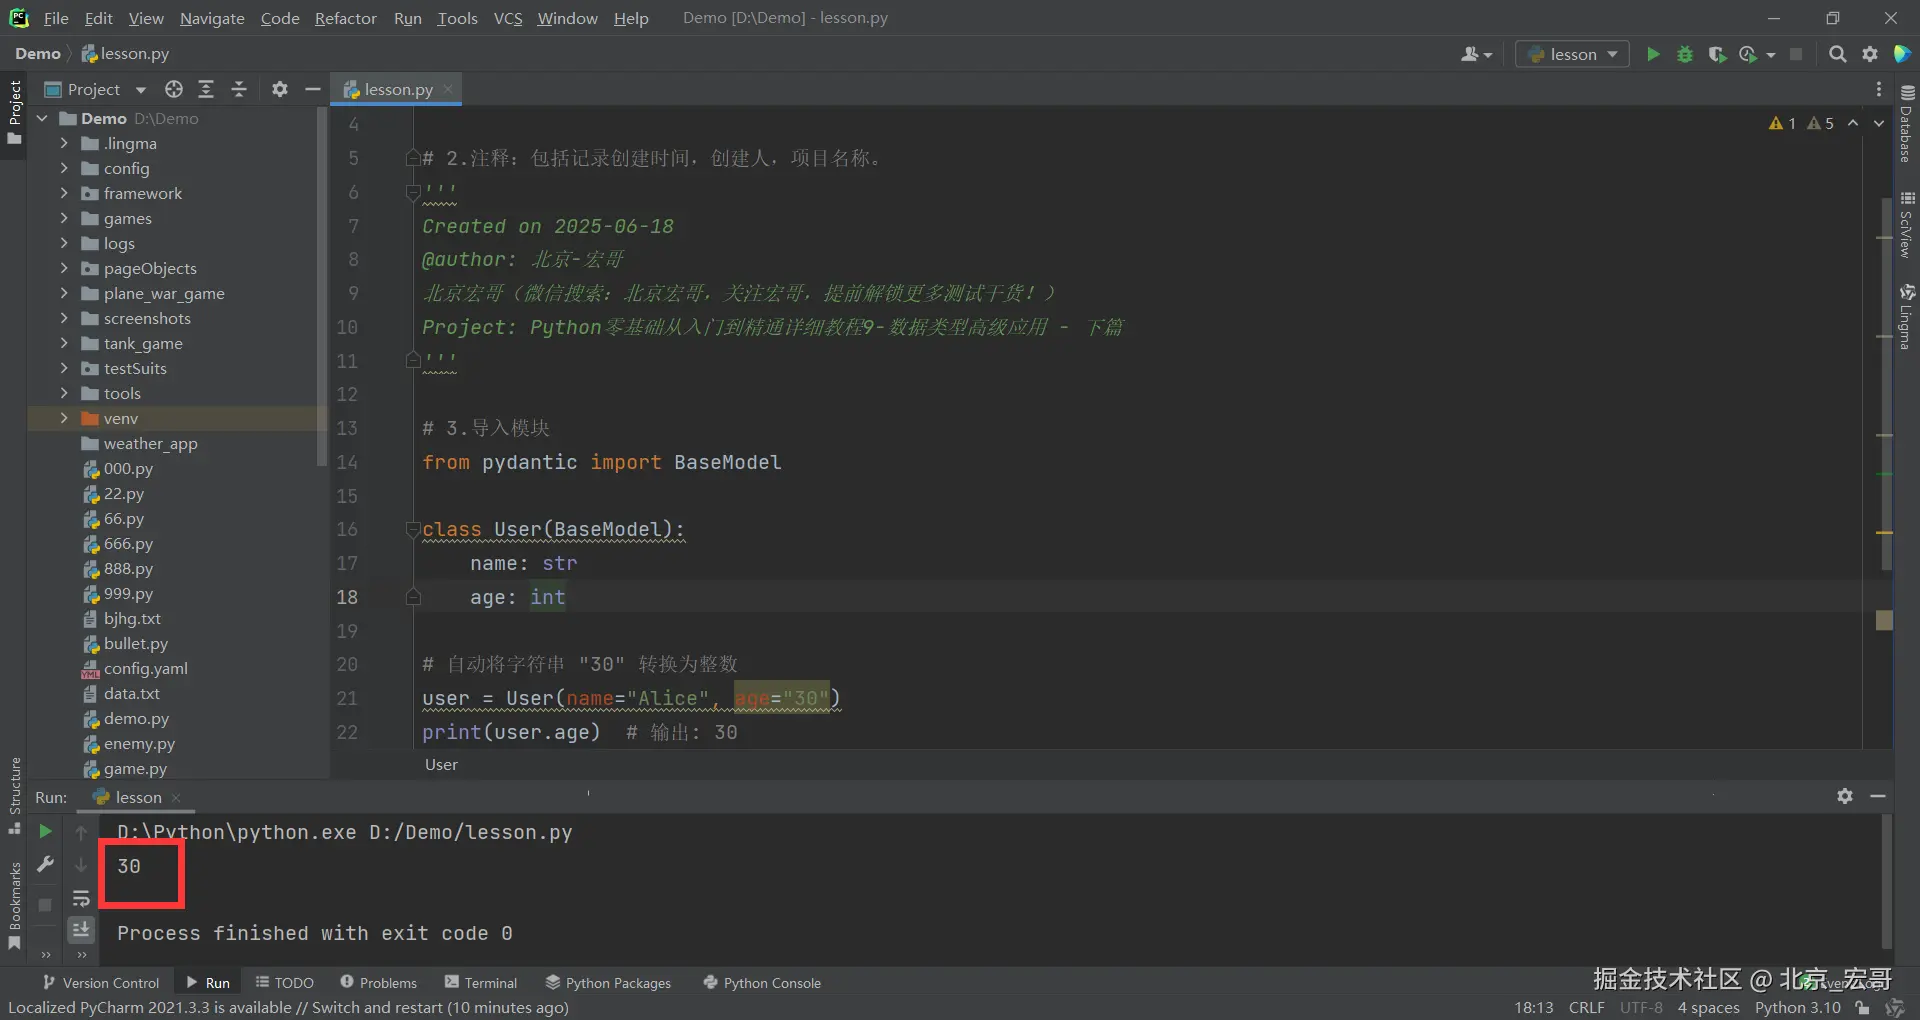Hide the Run tool window
The width and height of the screenshot is (1920, 1020).
pyautogui.click(x=1878, y=796)
